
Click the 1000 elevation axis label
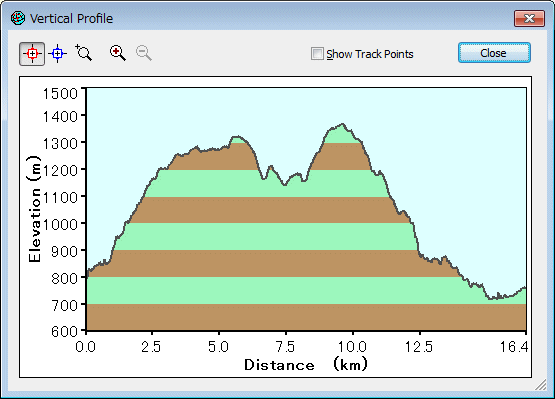(60, 224)
